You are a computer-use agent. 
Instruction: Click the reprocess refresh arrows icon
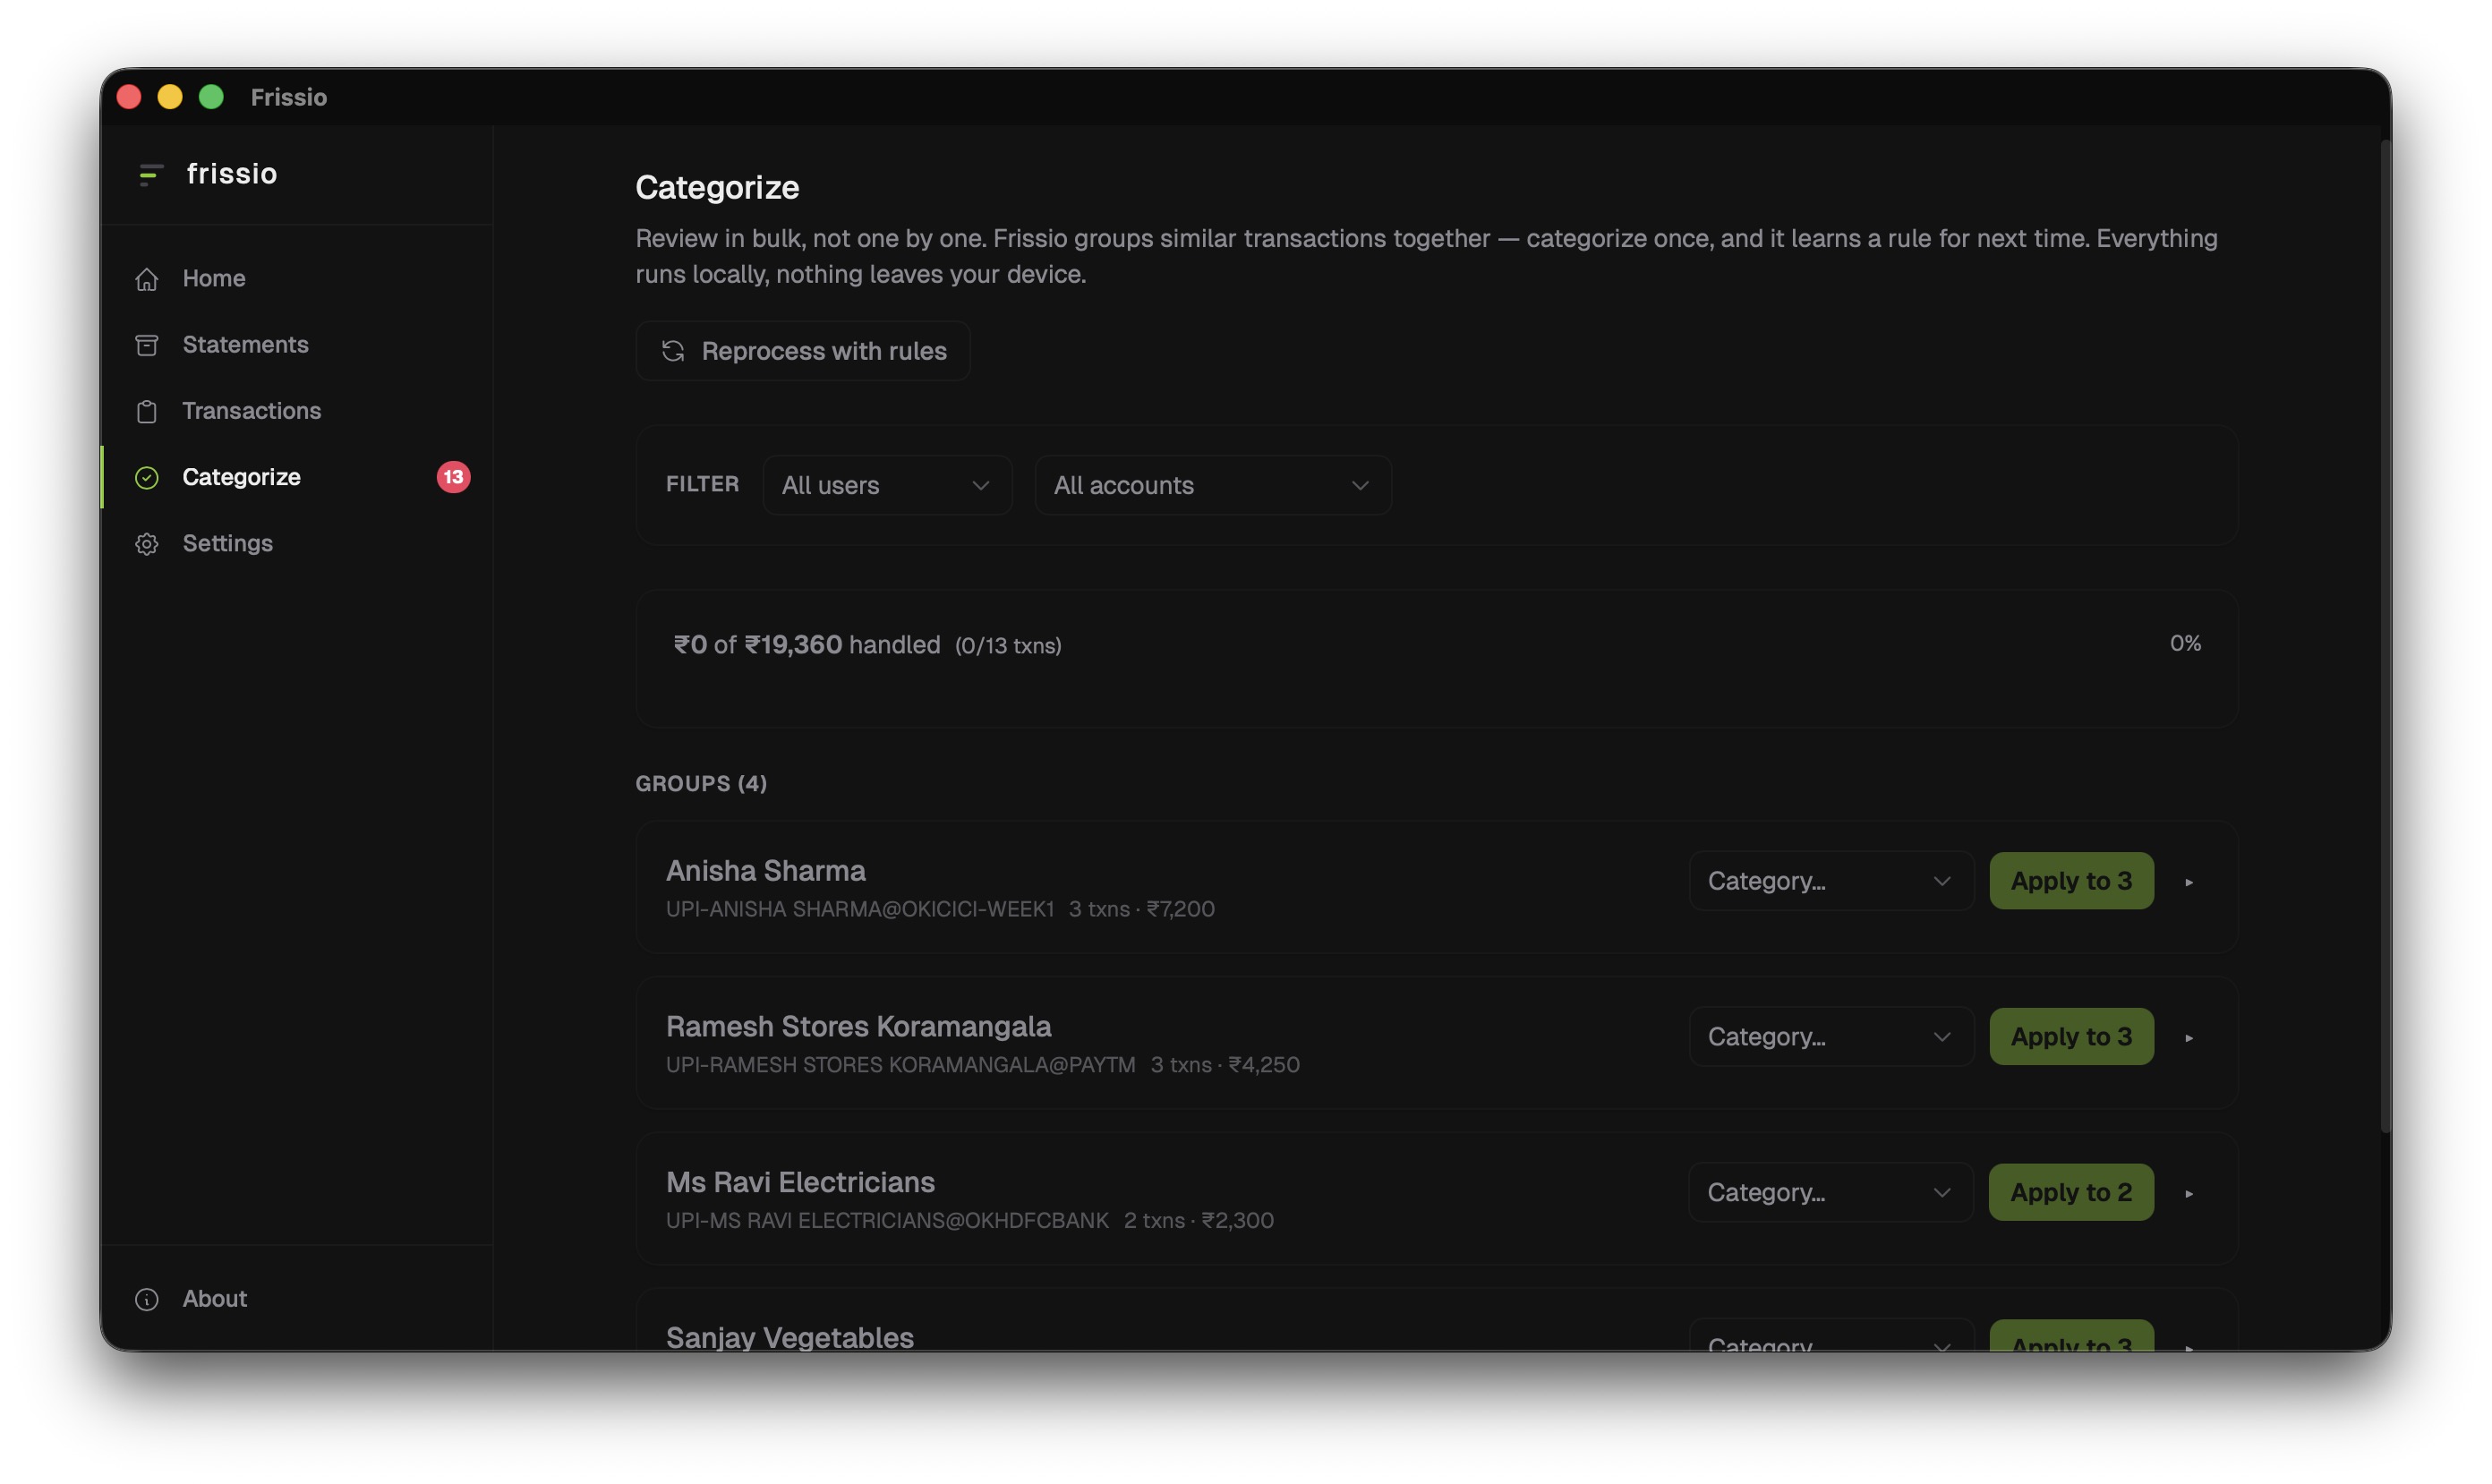coord(673,351)
